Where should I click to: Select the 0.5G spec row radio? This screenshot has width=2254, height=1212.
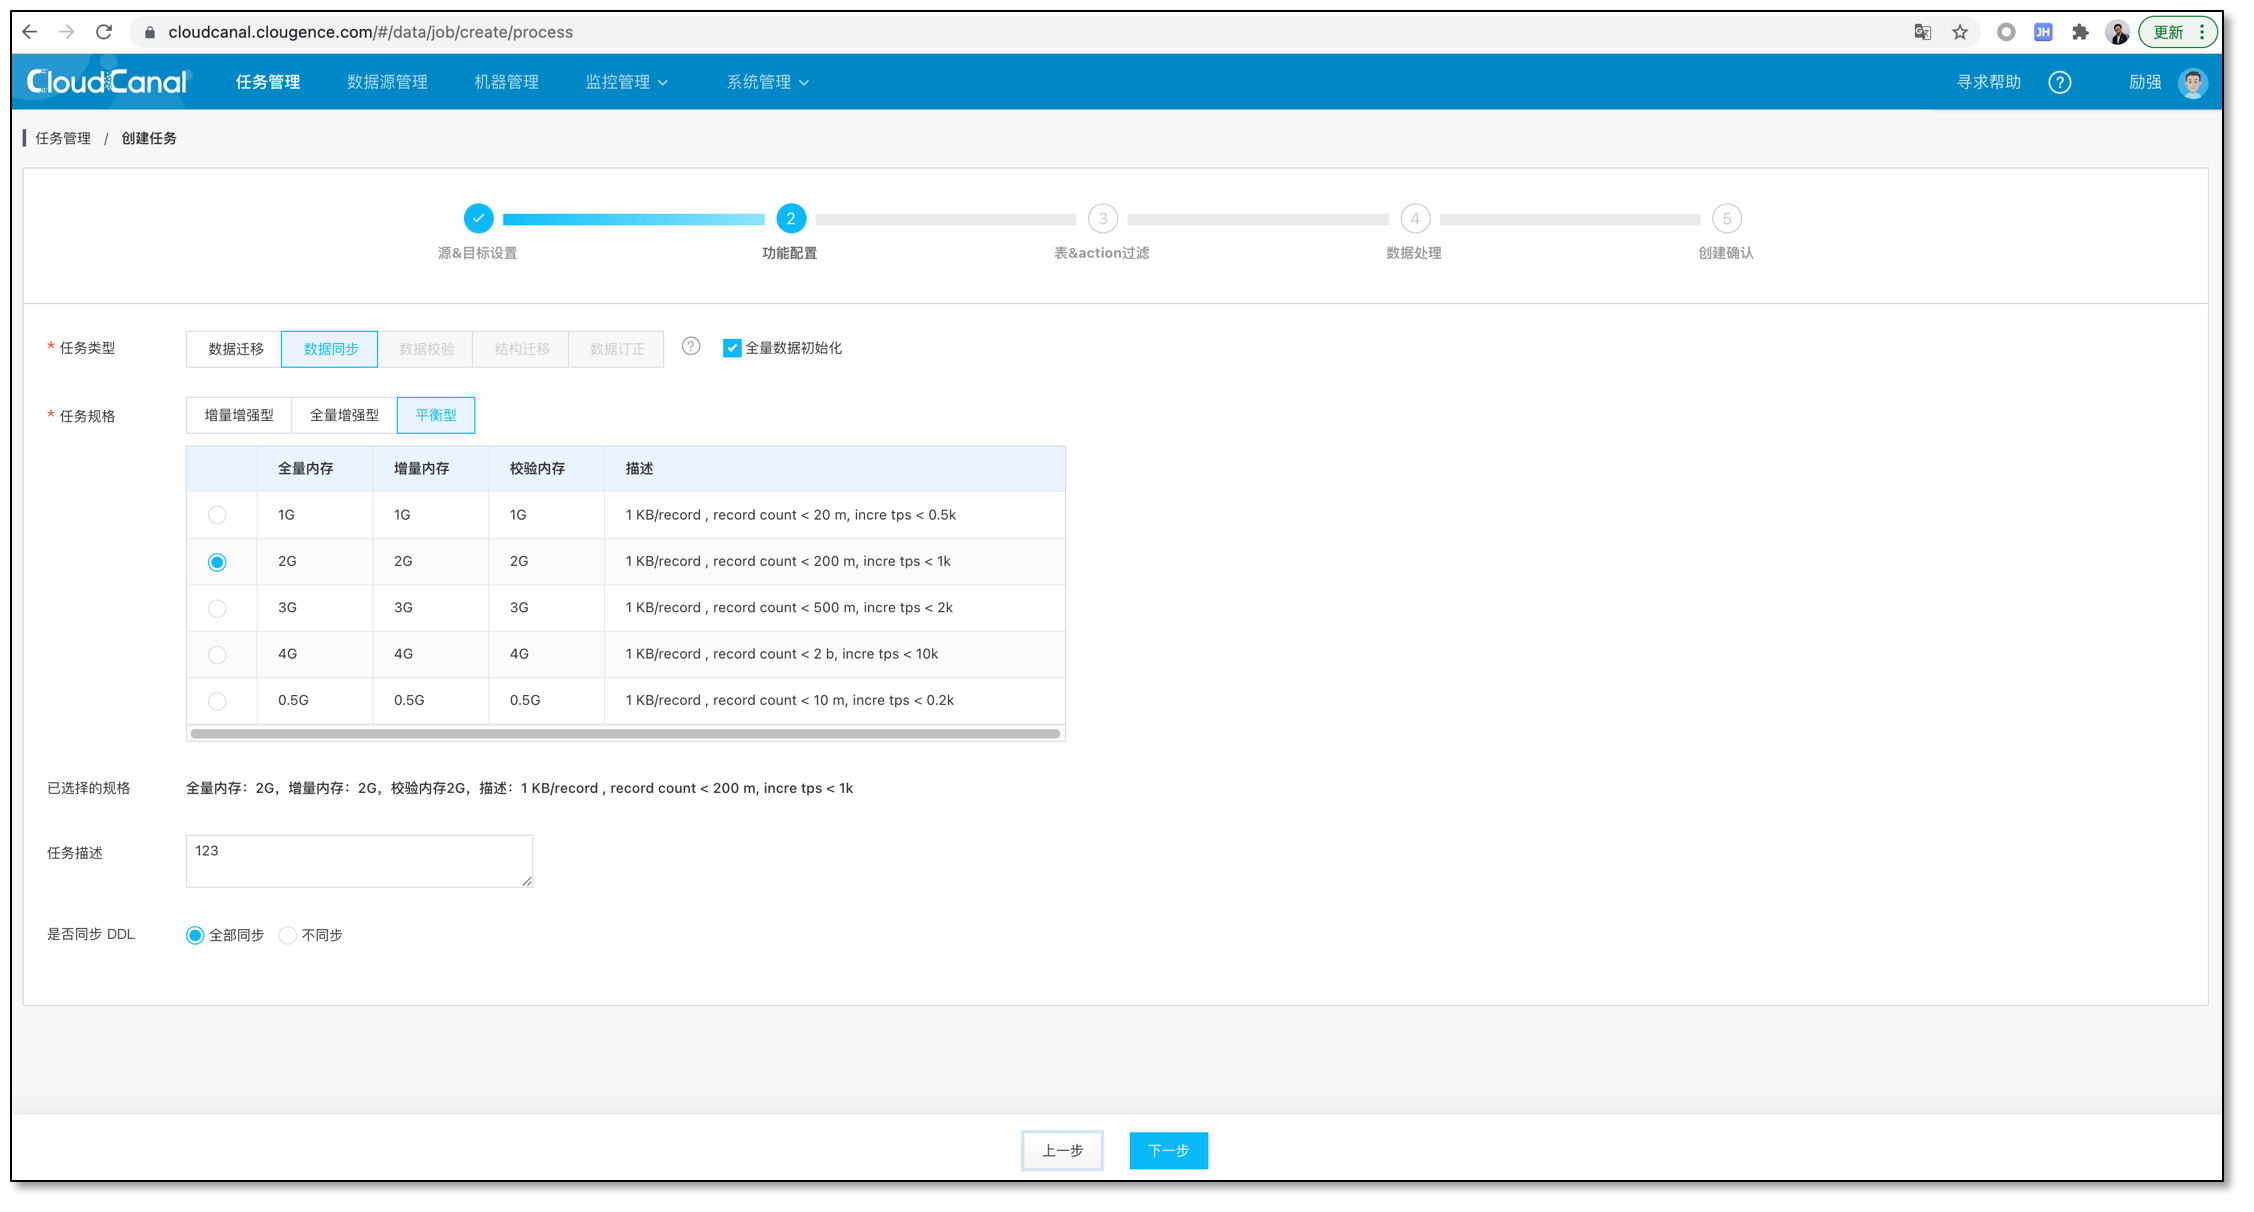(x=217, y=701)
